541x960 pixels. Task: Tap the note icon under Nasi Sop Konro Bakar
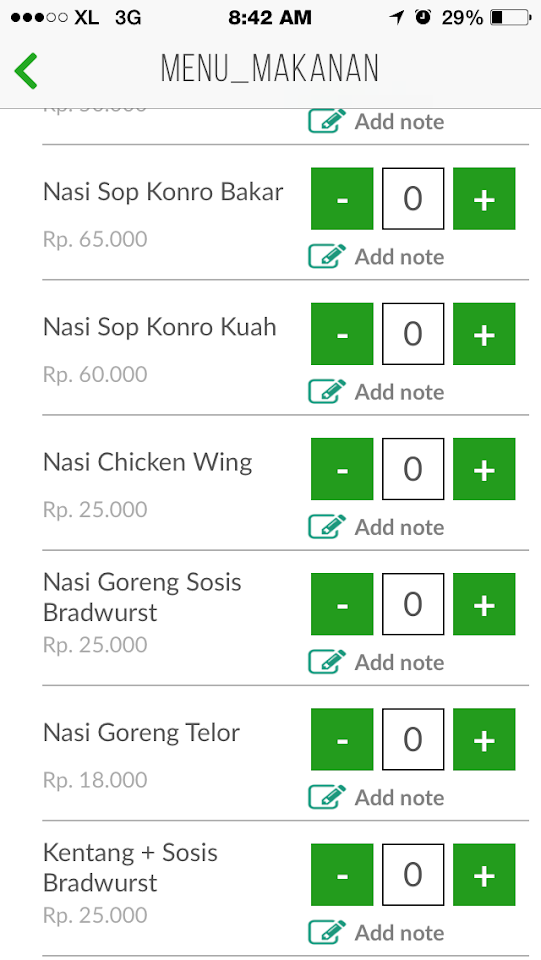(327, 257)
